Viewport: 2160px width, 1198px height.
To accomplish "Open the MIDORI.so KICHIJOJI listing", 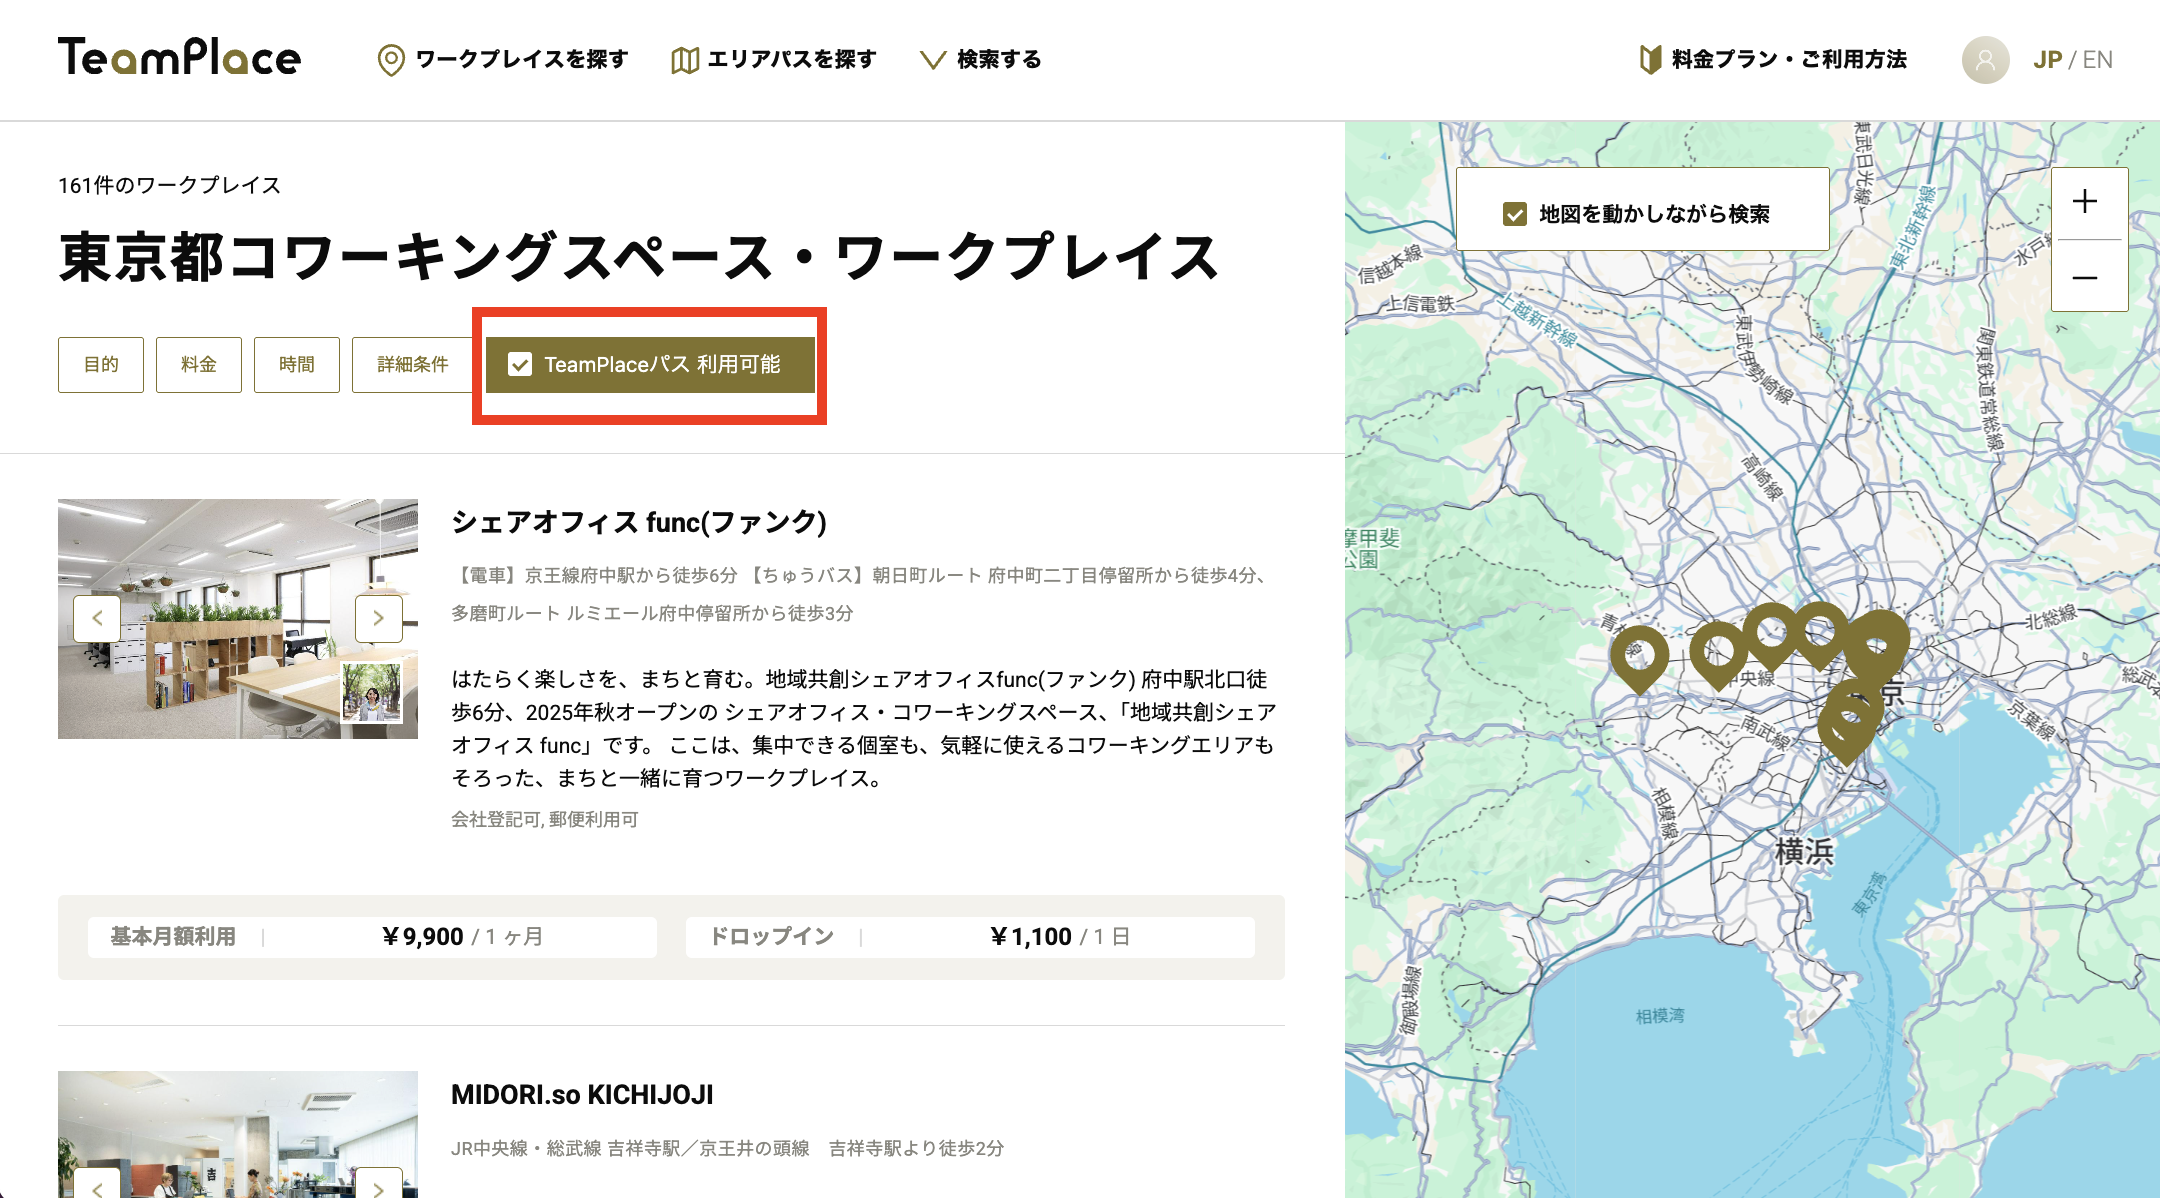I will click(x=582, y=1095).
